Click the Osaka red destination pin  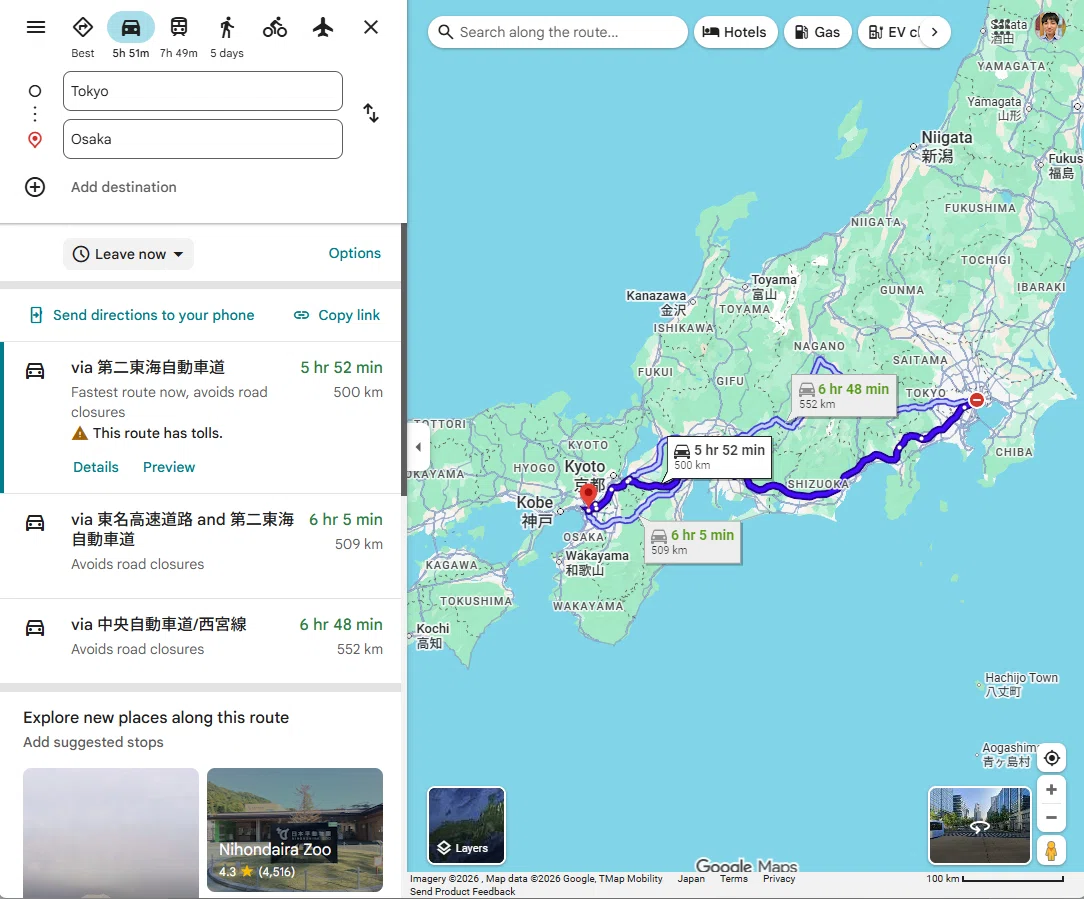588,496
